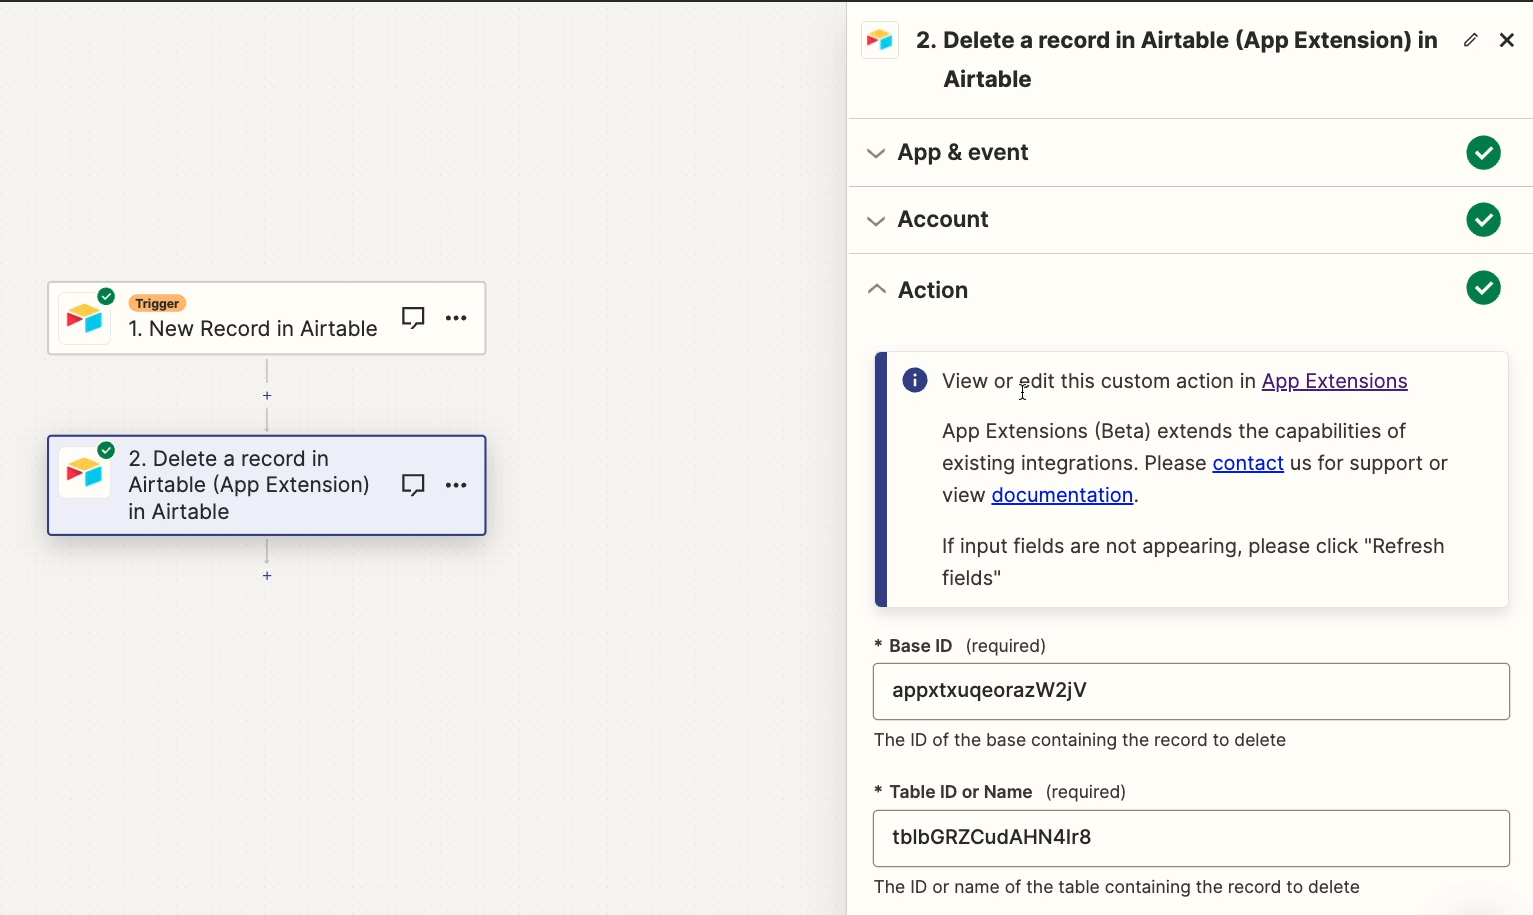Click the Table ID or Name field

1191,838
